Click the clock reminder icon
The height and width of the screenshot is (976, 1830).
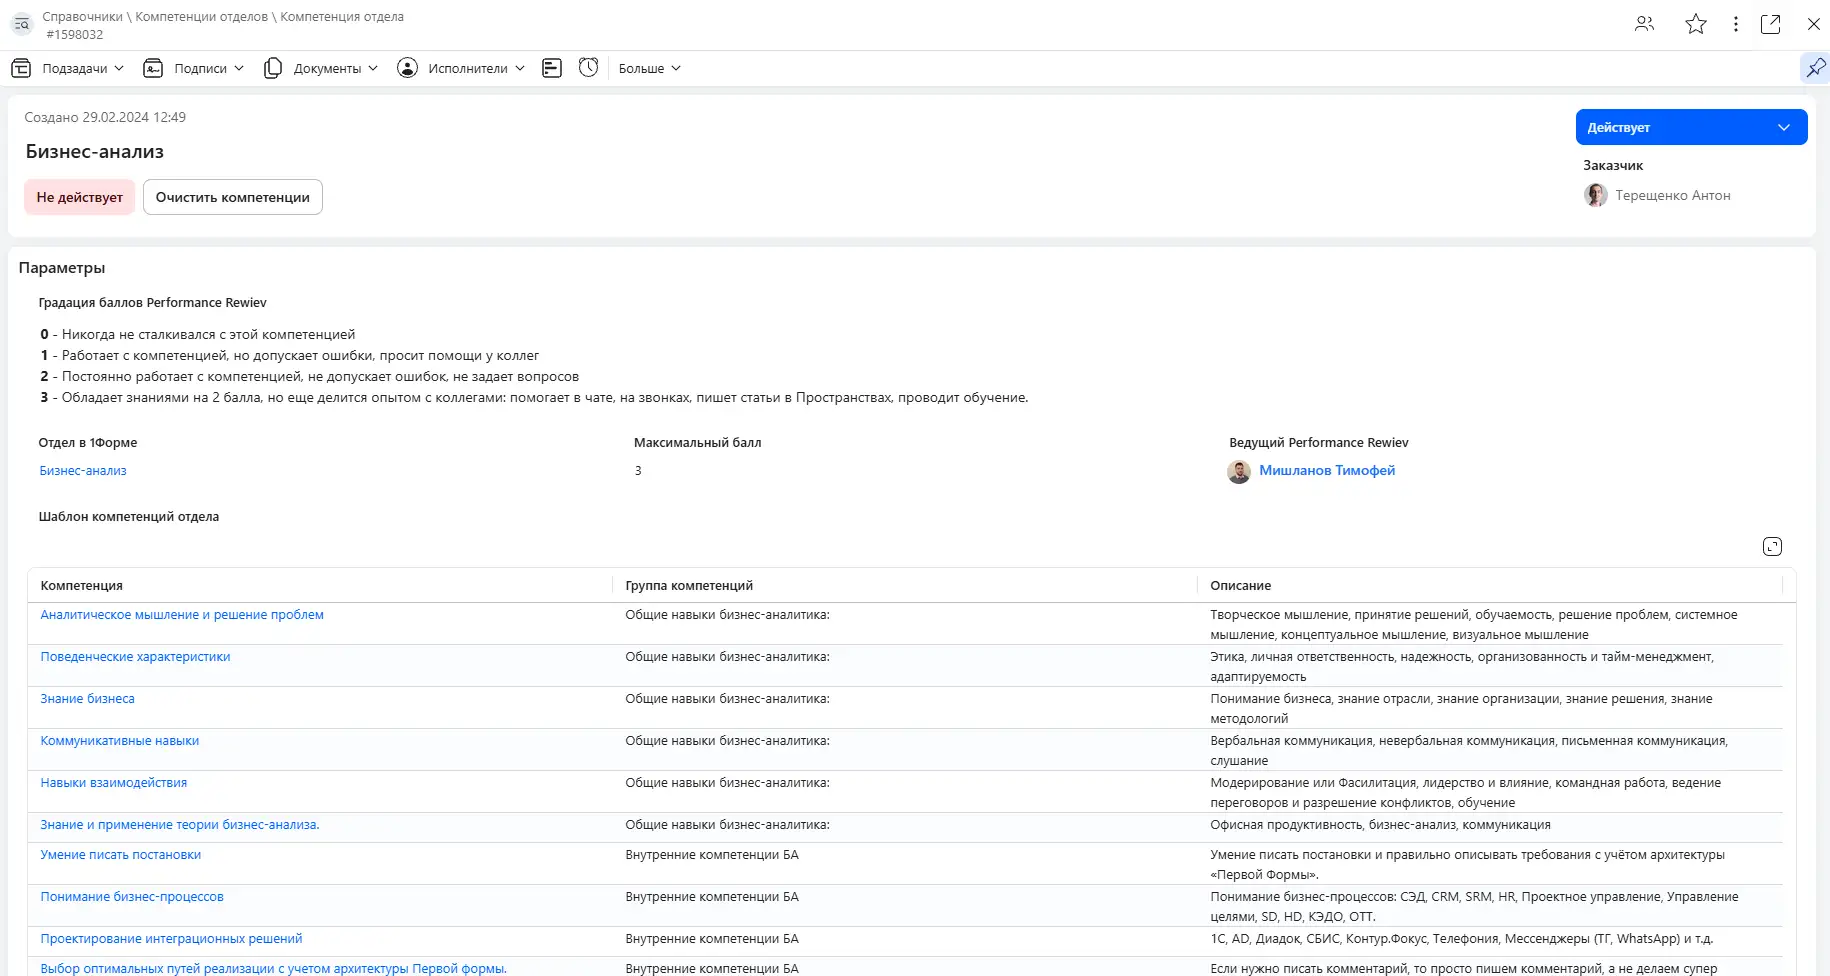pyautogui.click(x=589, y=67)
